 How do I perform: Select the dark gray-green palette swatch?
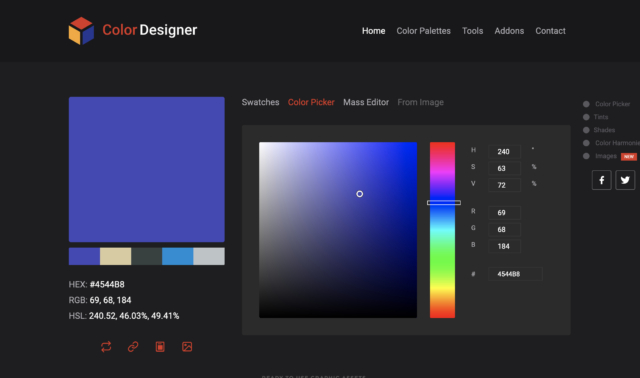(147, 256)
